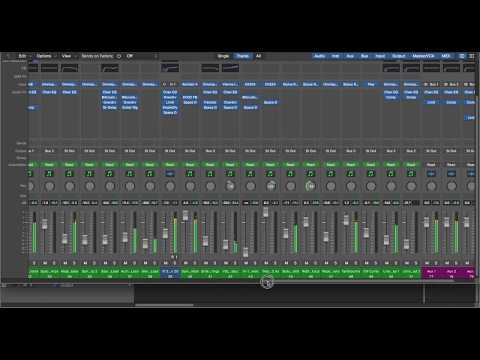Open Chan EQ plugin on Aux 2 strip

[451, 92]
